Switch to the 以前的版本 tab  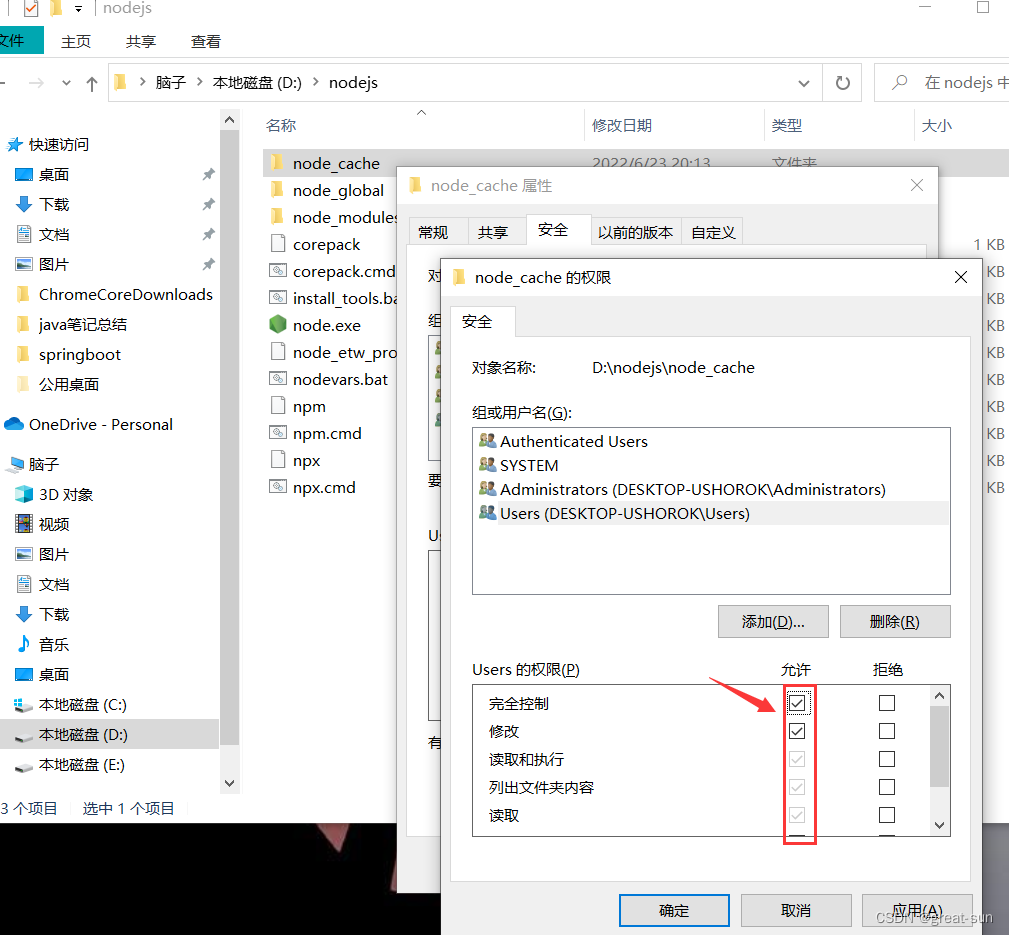[x=635, y=232]
